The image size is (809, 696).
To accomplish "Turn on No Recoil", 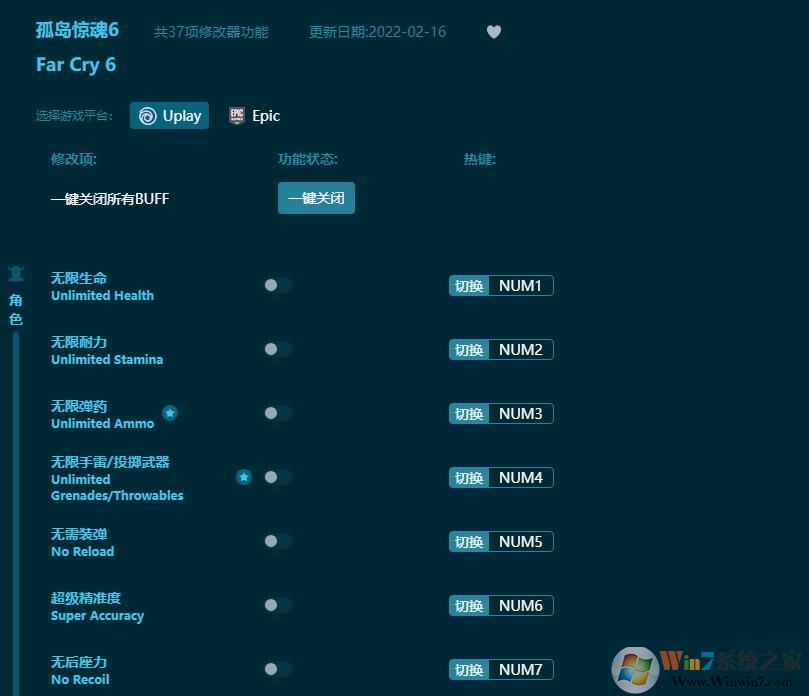I will (x=270, y=669).
